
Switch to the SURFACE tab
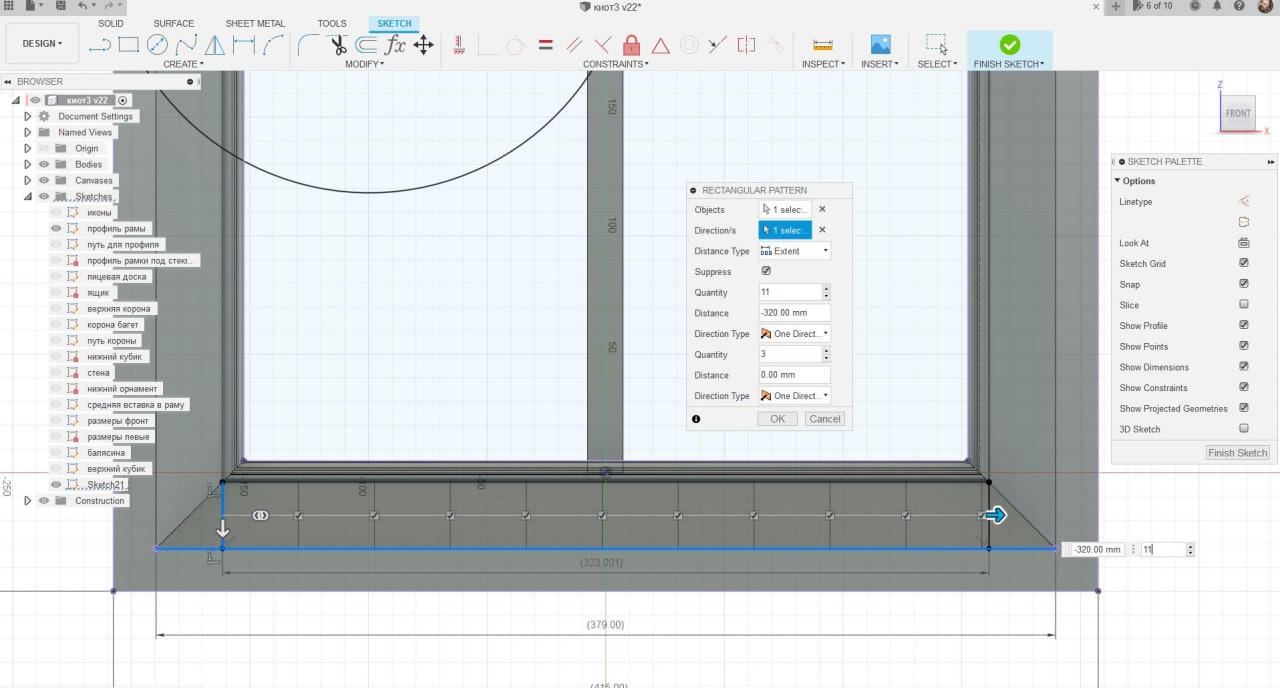[x=174, y=23]
